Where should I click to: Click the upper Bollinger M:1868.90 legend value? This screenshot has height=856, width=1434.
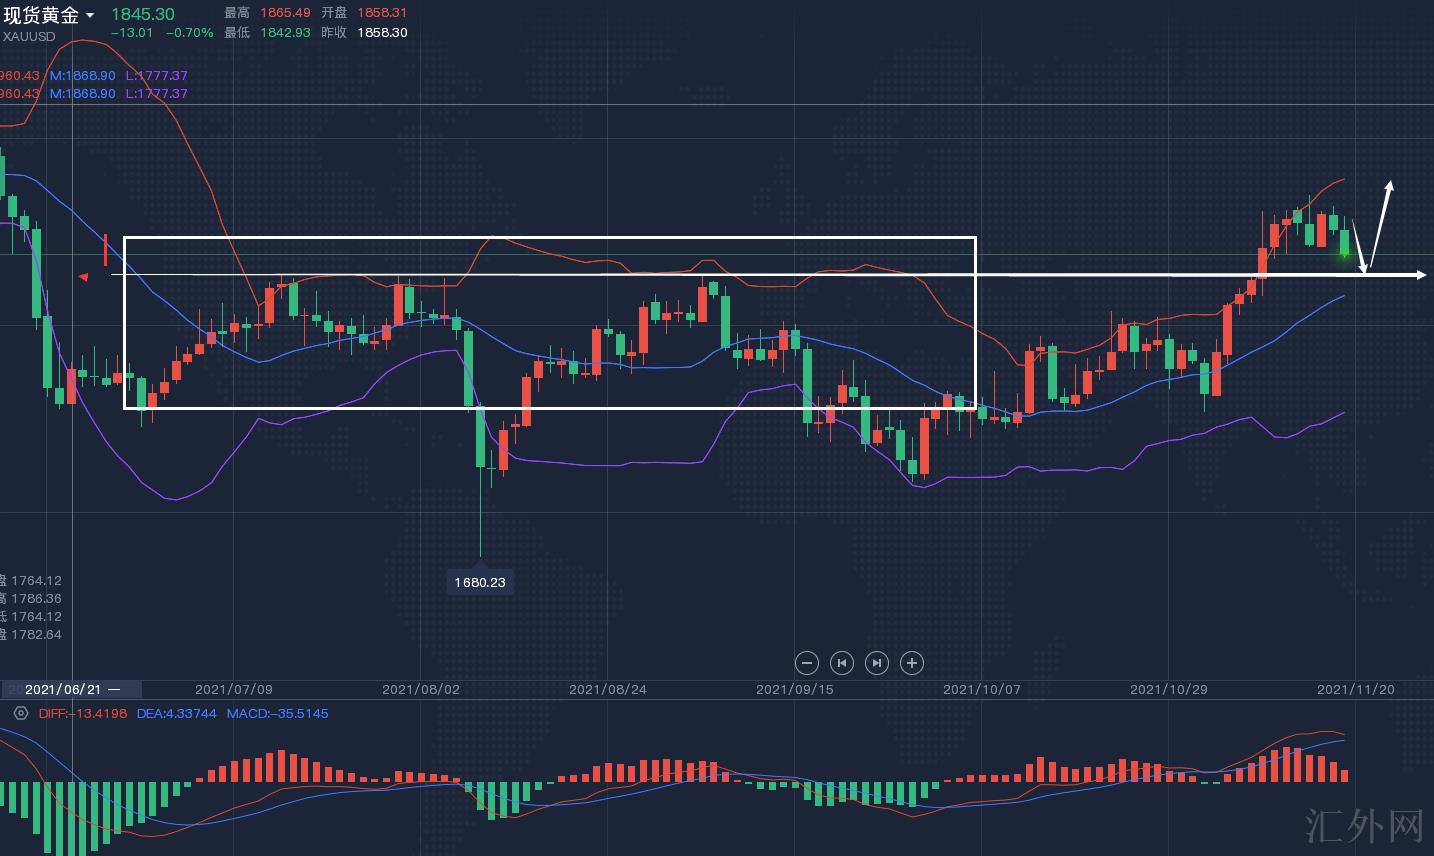point(83,75)
